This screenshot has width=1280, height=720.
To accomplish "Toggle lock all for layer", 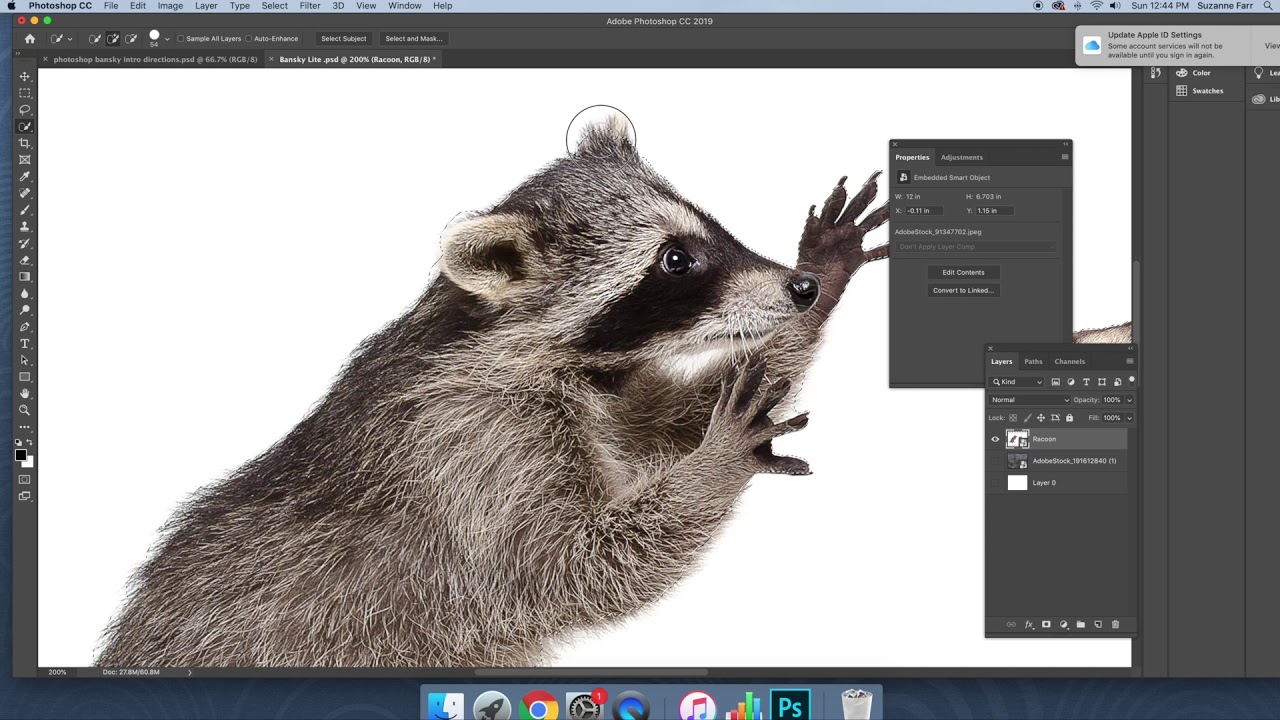I will [x=1069, y=418].
